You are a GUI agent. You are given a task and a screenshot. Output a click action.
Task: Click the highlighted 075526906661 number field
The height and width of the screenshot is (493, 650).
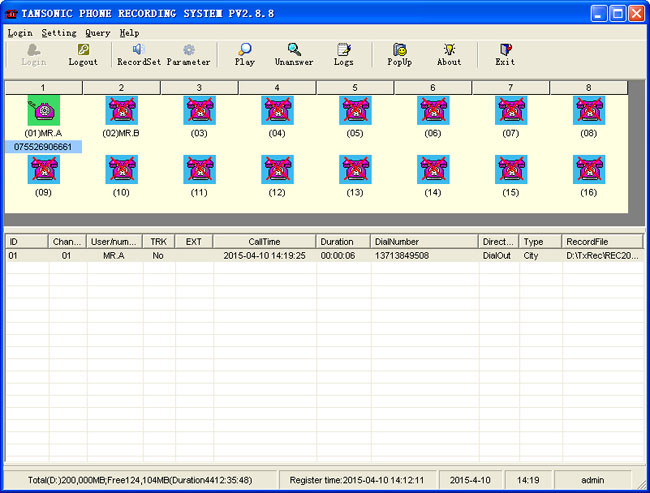[43, 147]
